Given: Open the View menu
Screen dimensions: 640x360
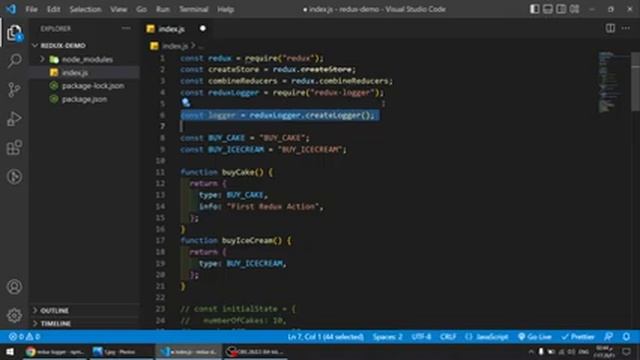Looking at the screenshot, I should [118, 9].
